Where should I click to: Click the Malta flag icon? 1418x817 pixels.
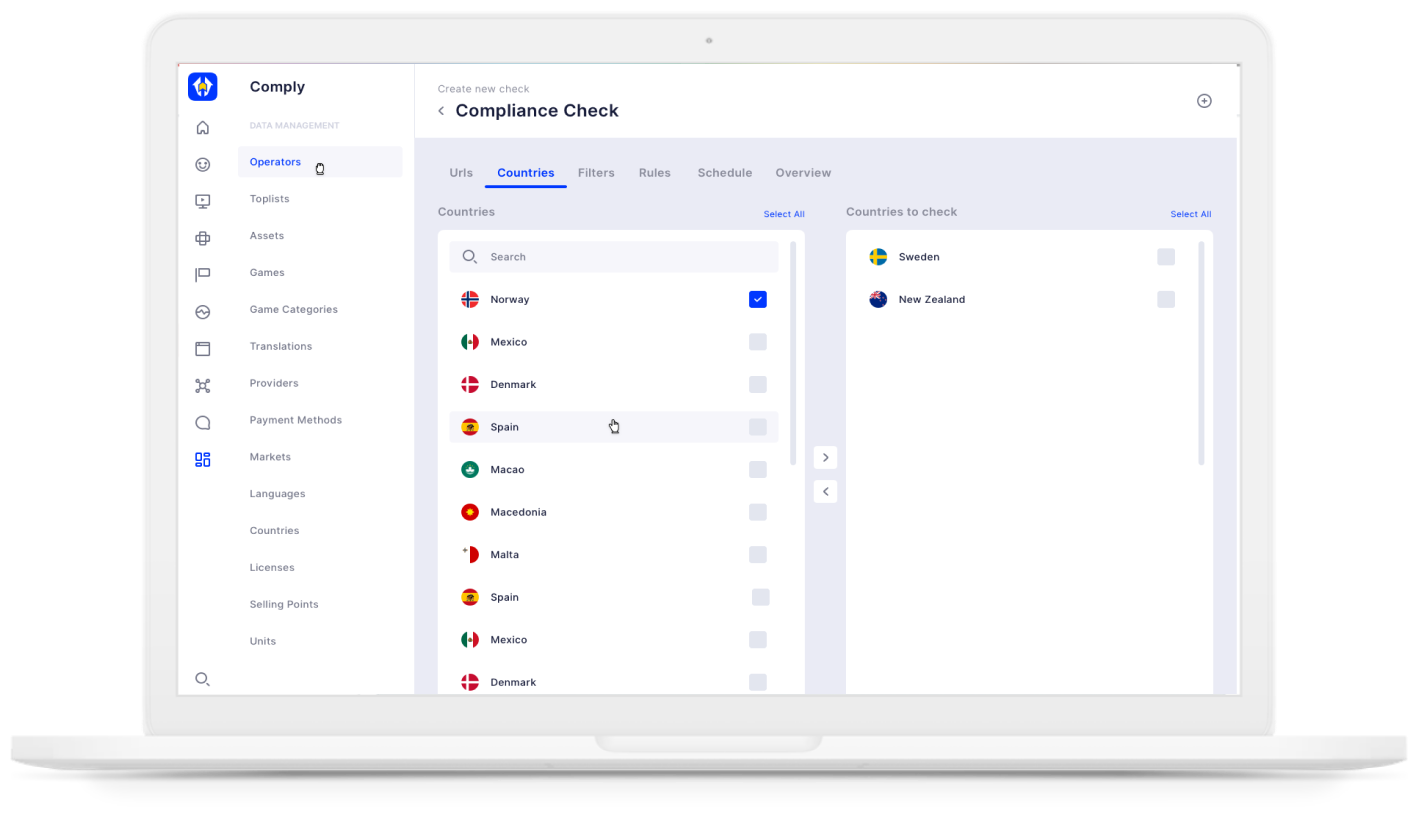[470, 554]
